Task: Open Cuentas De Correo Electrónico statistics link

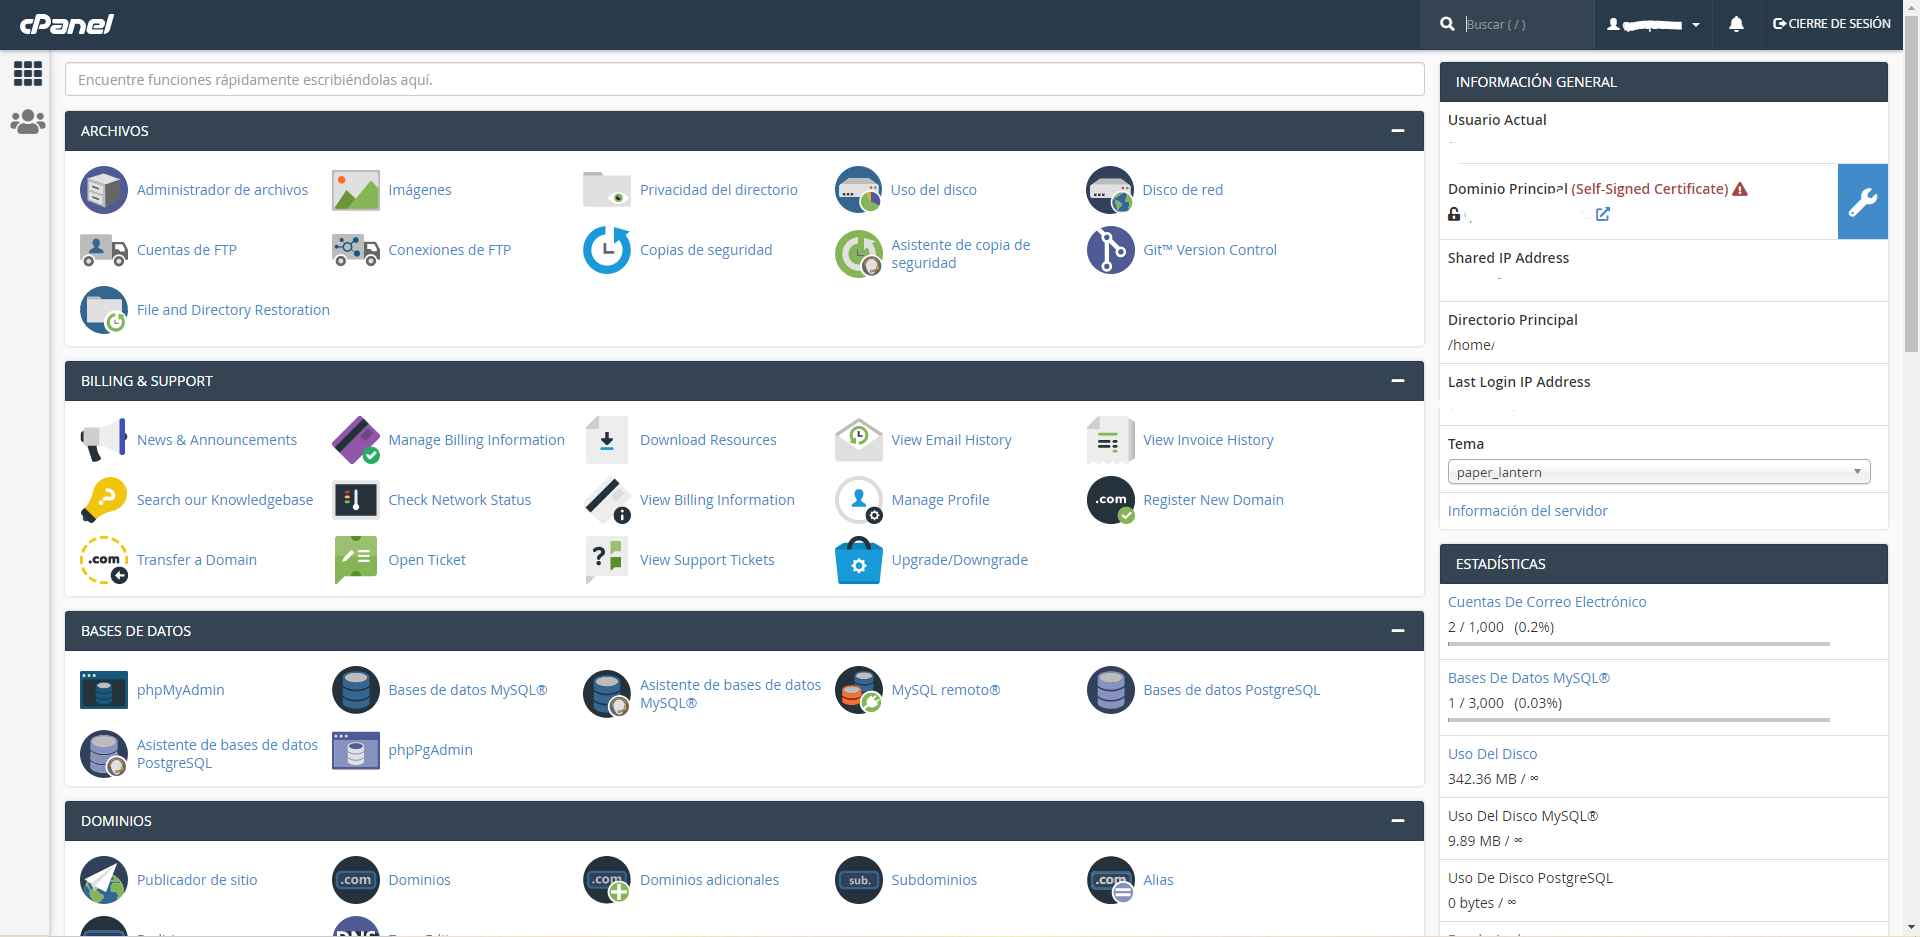Action: (x=1547, y=602)
